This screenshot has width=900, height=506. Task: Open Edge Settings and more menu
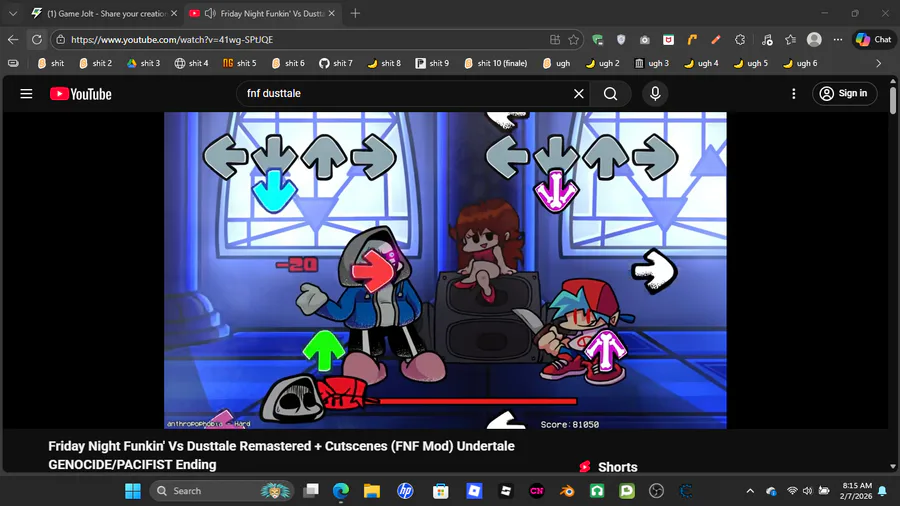[838, 40]
